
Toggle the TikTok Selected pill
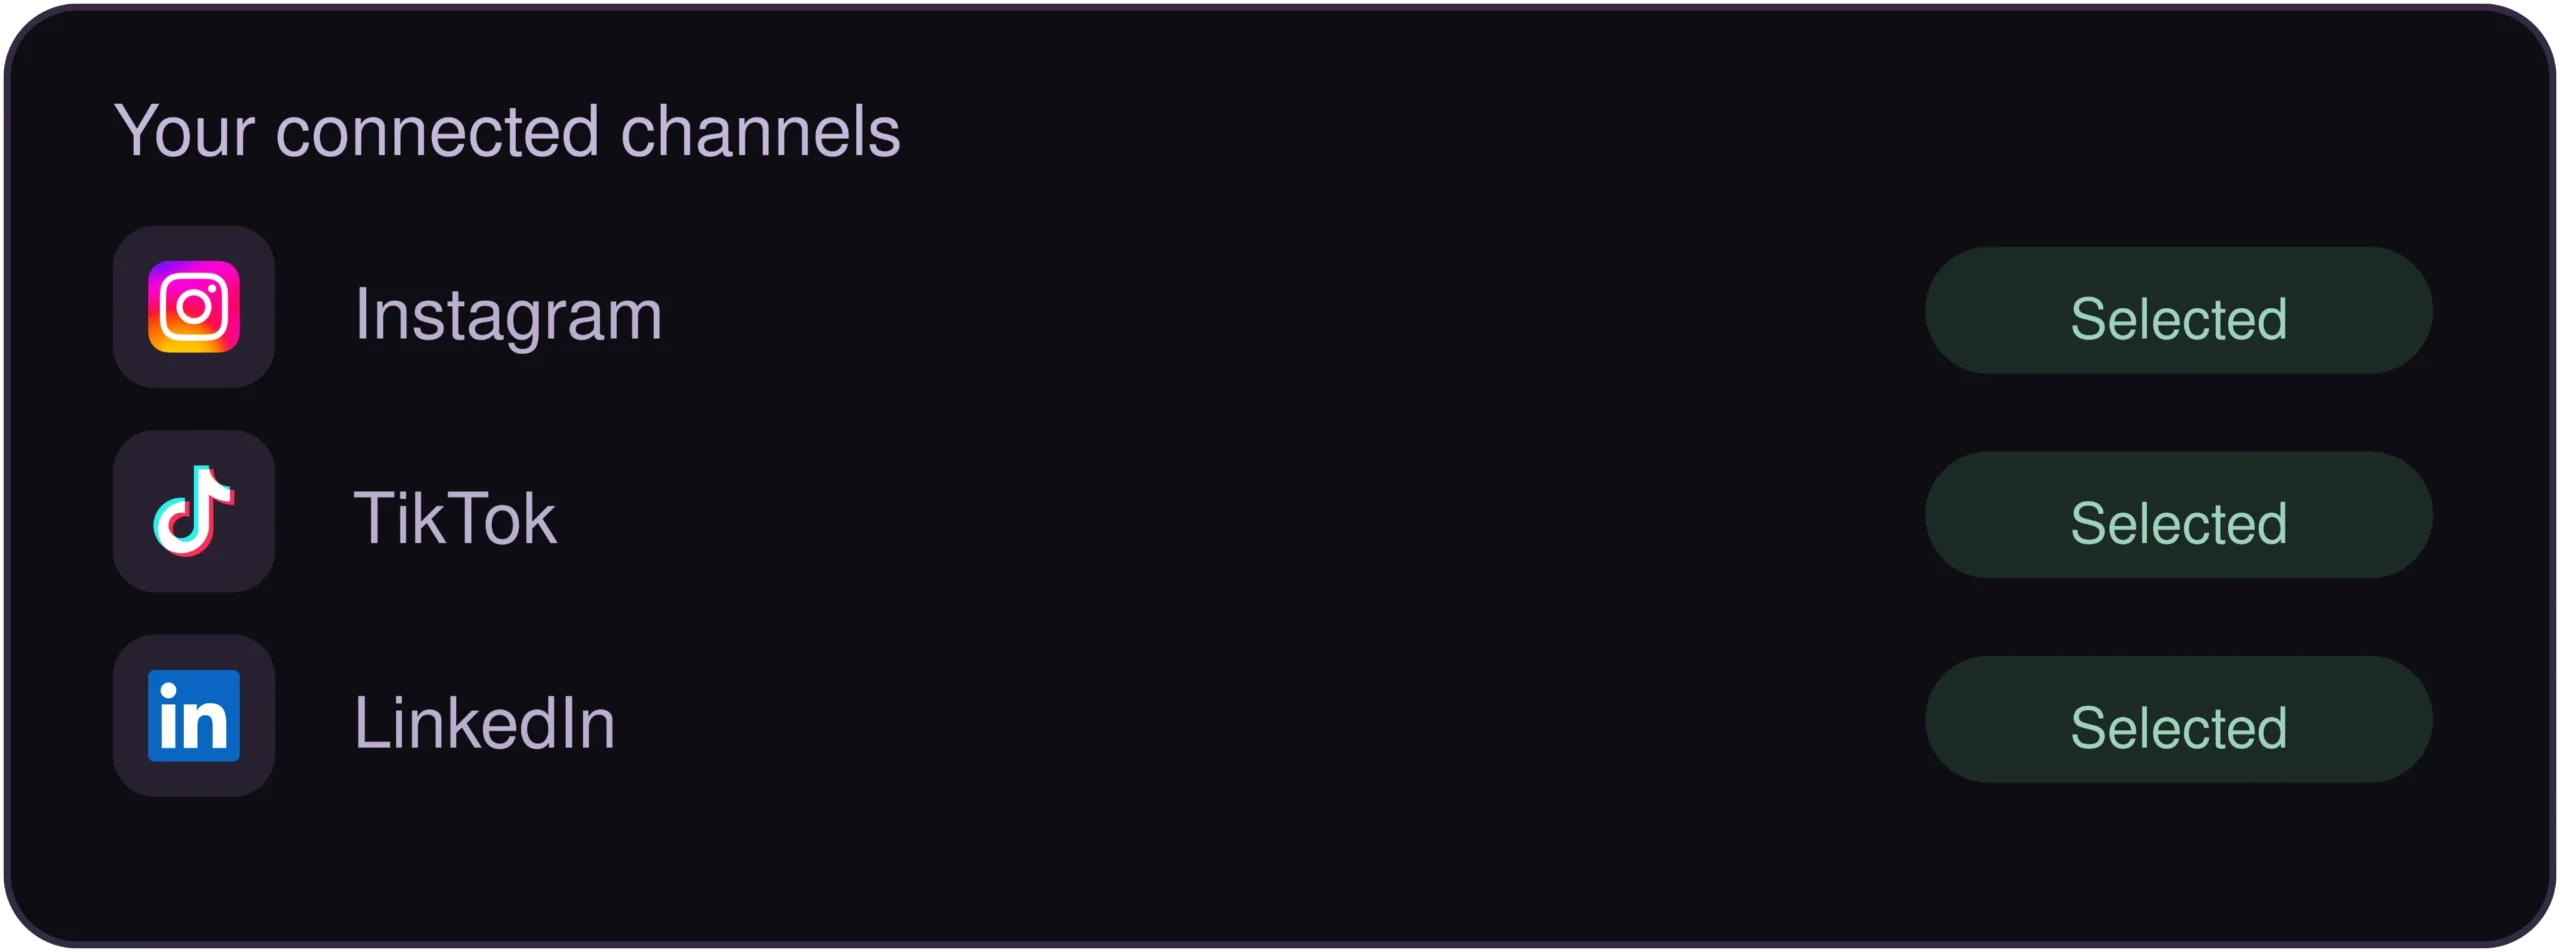coord(2178,515)
